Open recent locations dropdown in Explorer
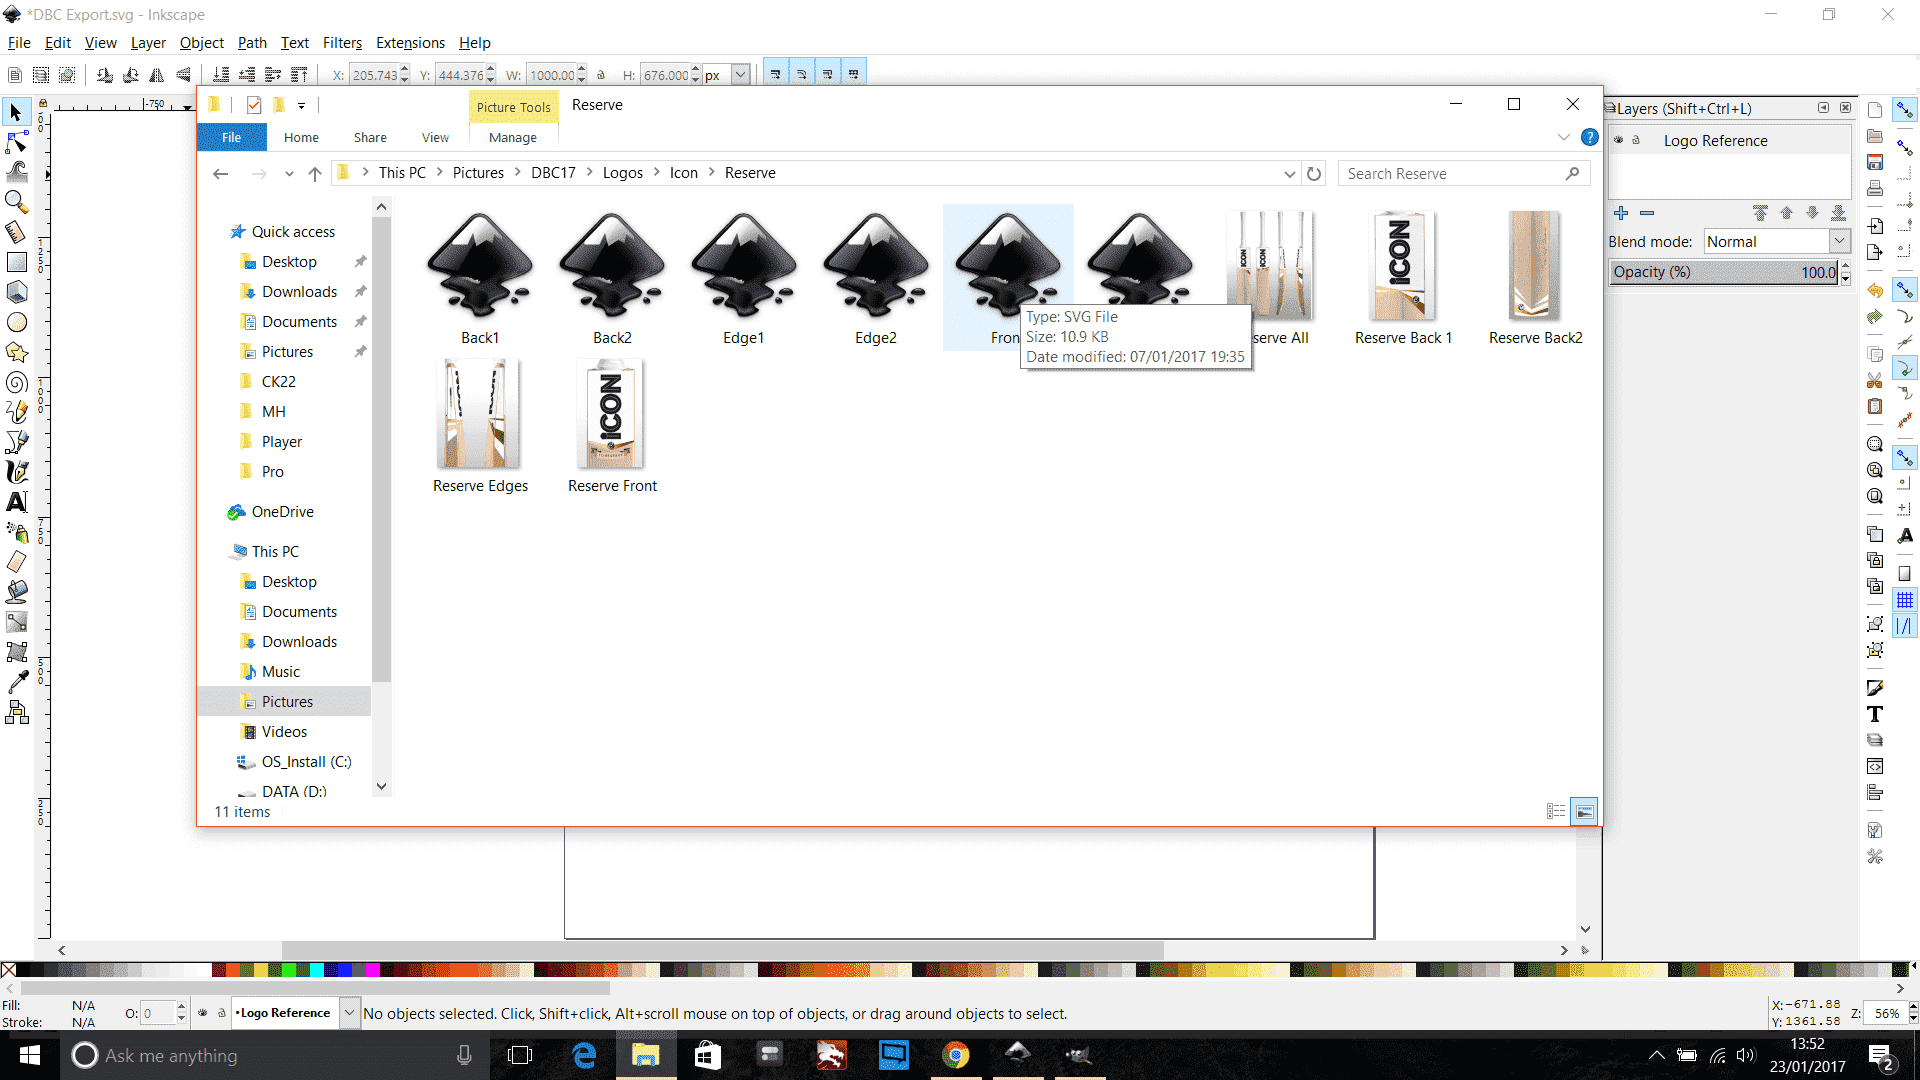1920x1080 pixels. (289, 174)
